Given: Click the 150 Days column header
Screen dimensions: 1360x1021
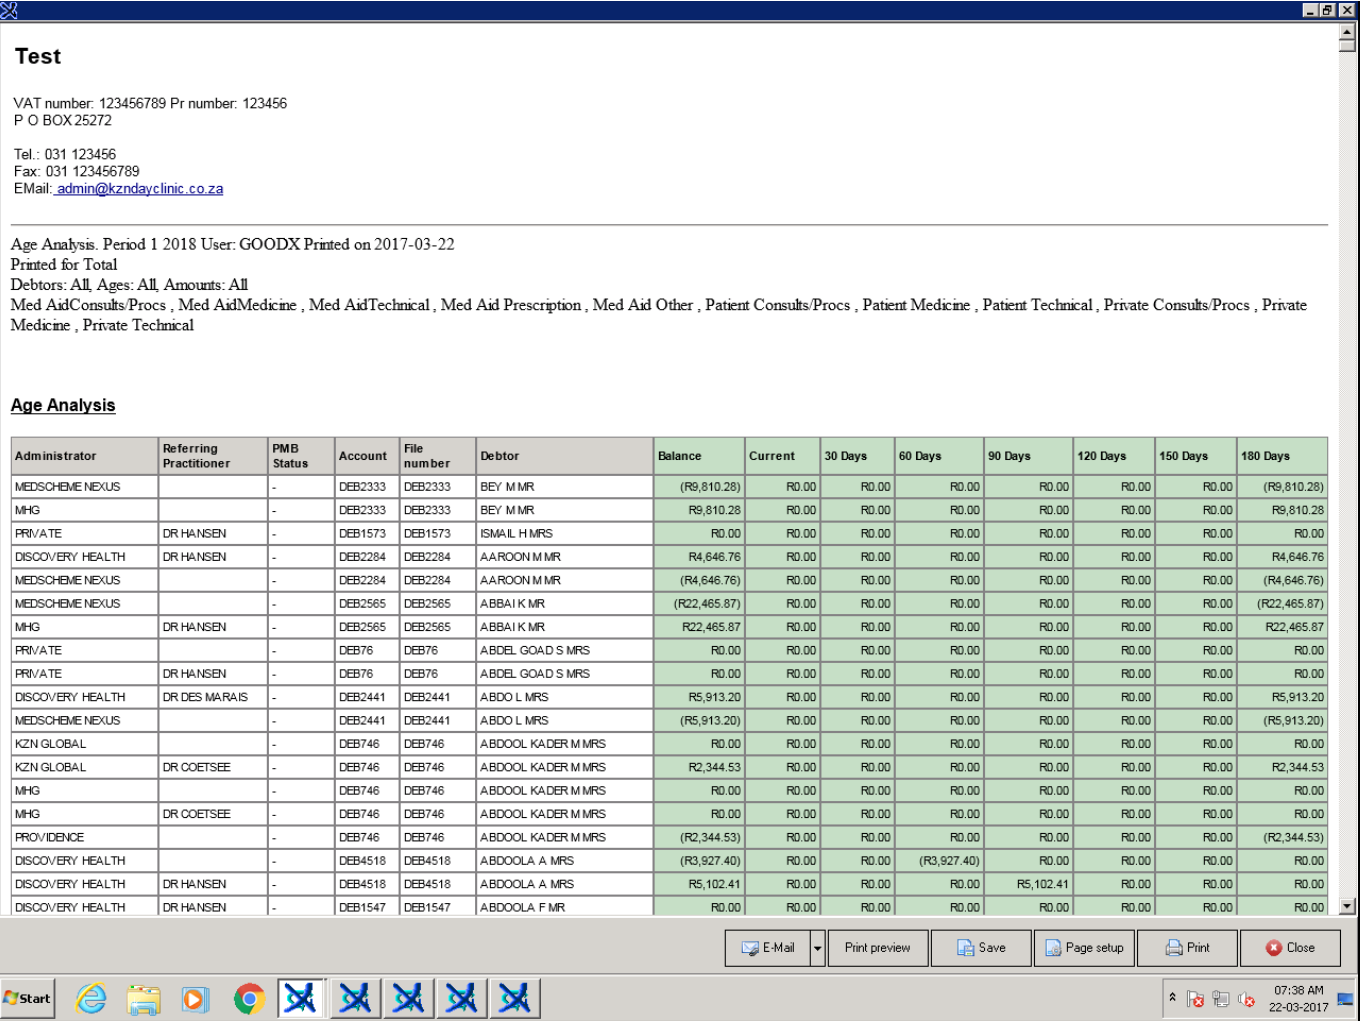Looking at the screenshot, I should click(1196, 456).
